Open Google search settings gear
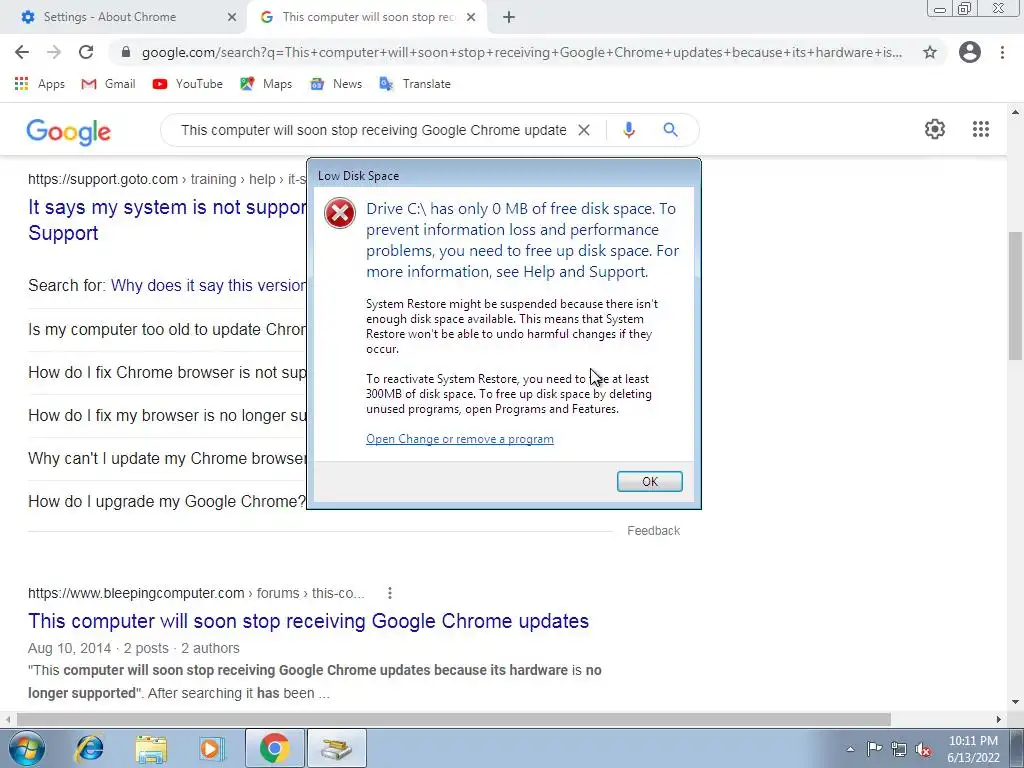The image size is (1024, 768). (x=935, y=129)
